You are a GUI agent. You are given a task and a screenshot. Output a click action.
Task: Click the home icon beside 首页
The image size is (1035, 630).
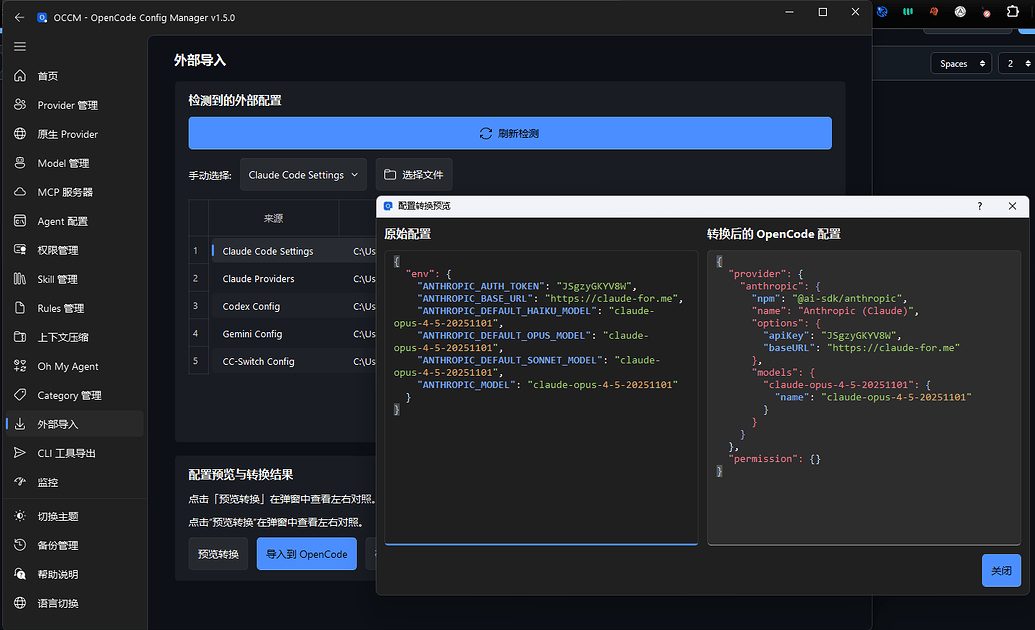pyautogui.click(x=20, y=76)
